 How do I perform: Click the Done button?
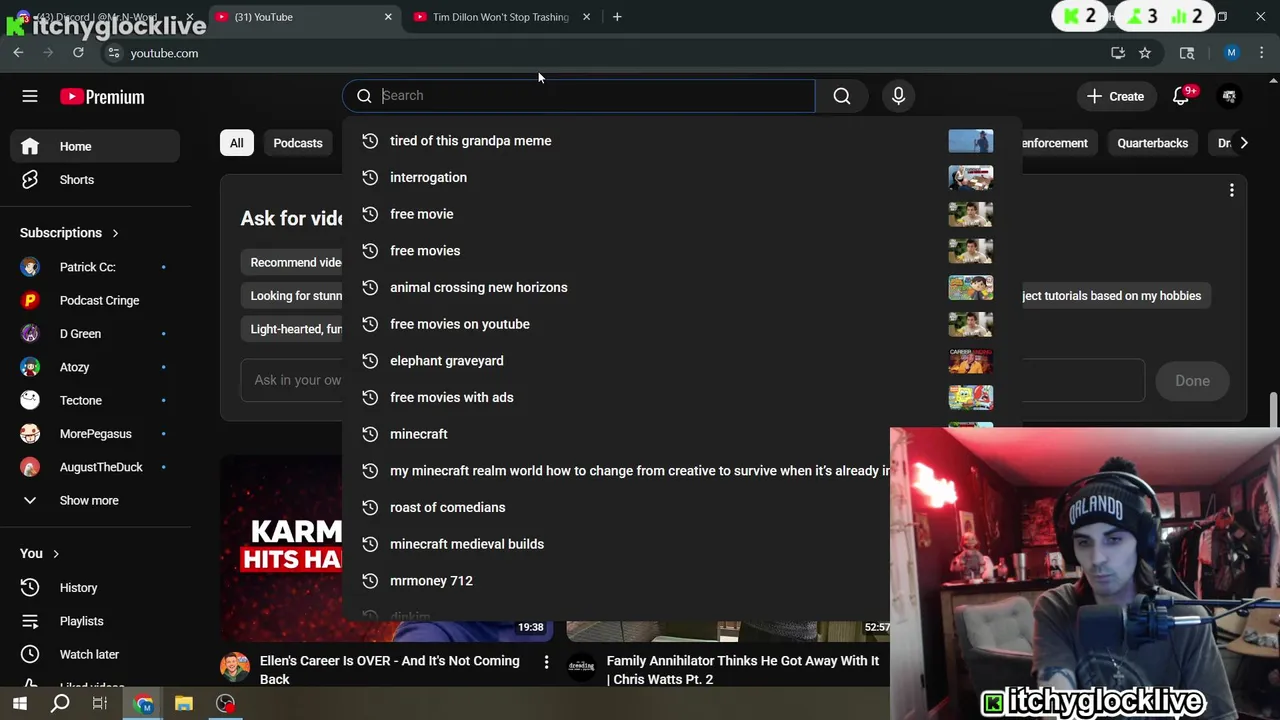(1192, 381)
